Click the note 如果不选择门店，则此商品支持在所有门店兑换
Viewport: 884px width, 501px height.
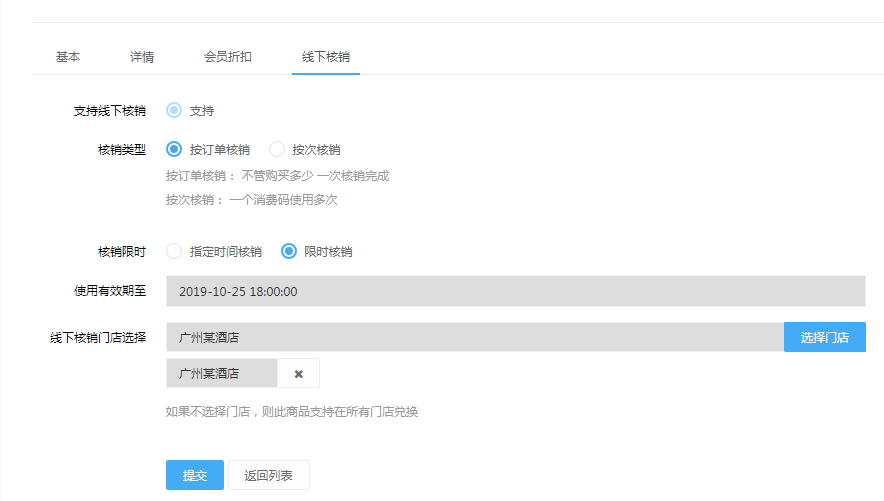tap(292, 412)
